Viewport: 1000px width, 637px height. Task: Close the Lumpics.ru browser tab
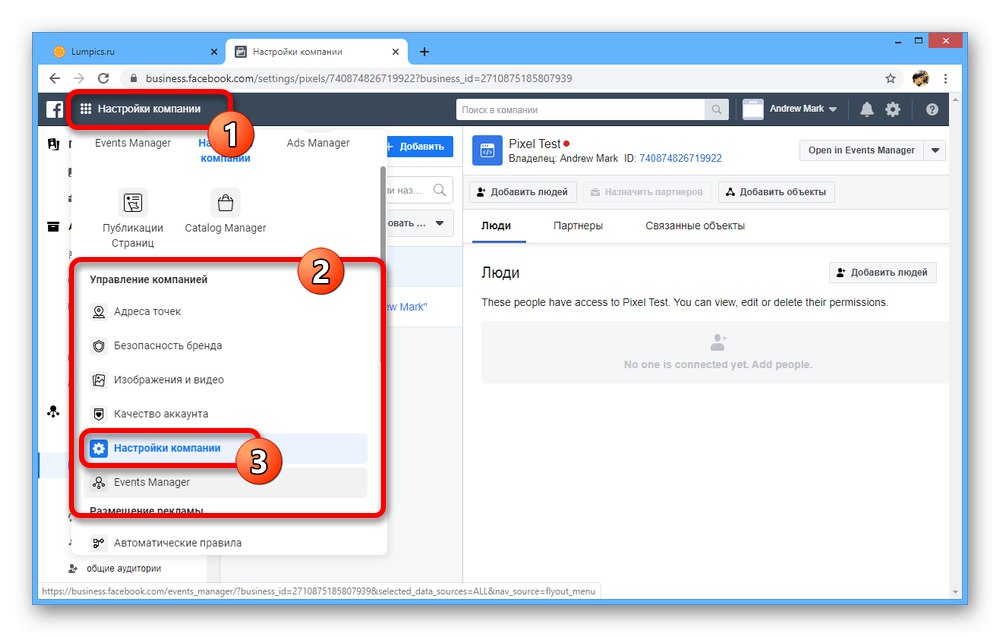[214, 52]
